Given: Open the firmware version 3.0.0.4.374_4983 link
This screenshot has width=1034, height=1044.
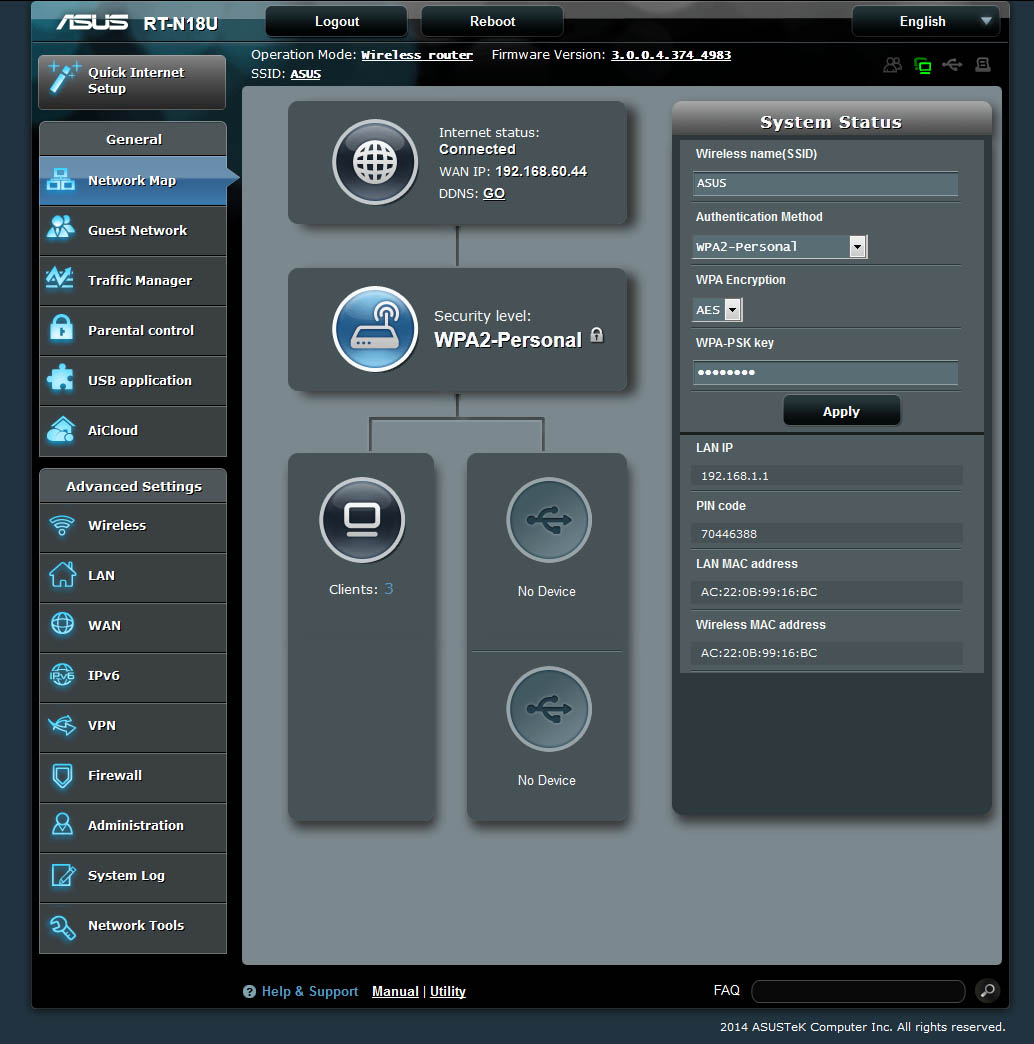Looking at the screenshot, I should click(x=671, y=55).
